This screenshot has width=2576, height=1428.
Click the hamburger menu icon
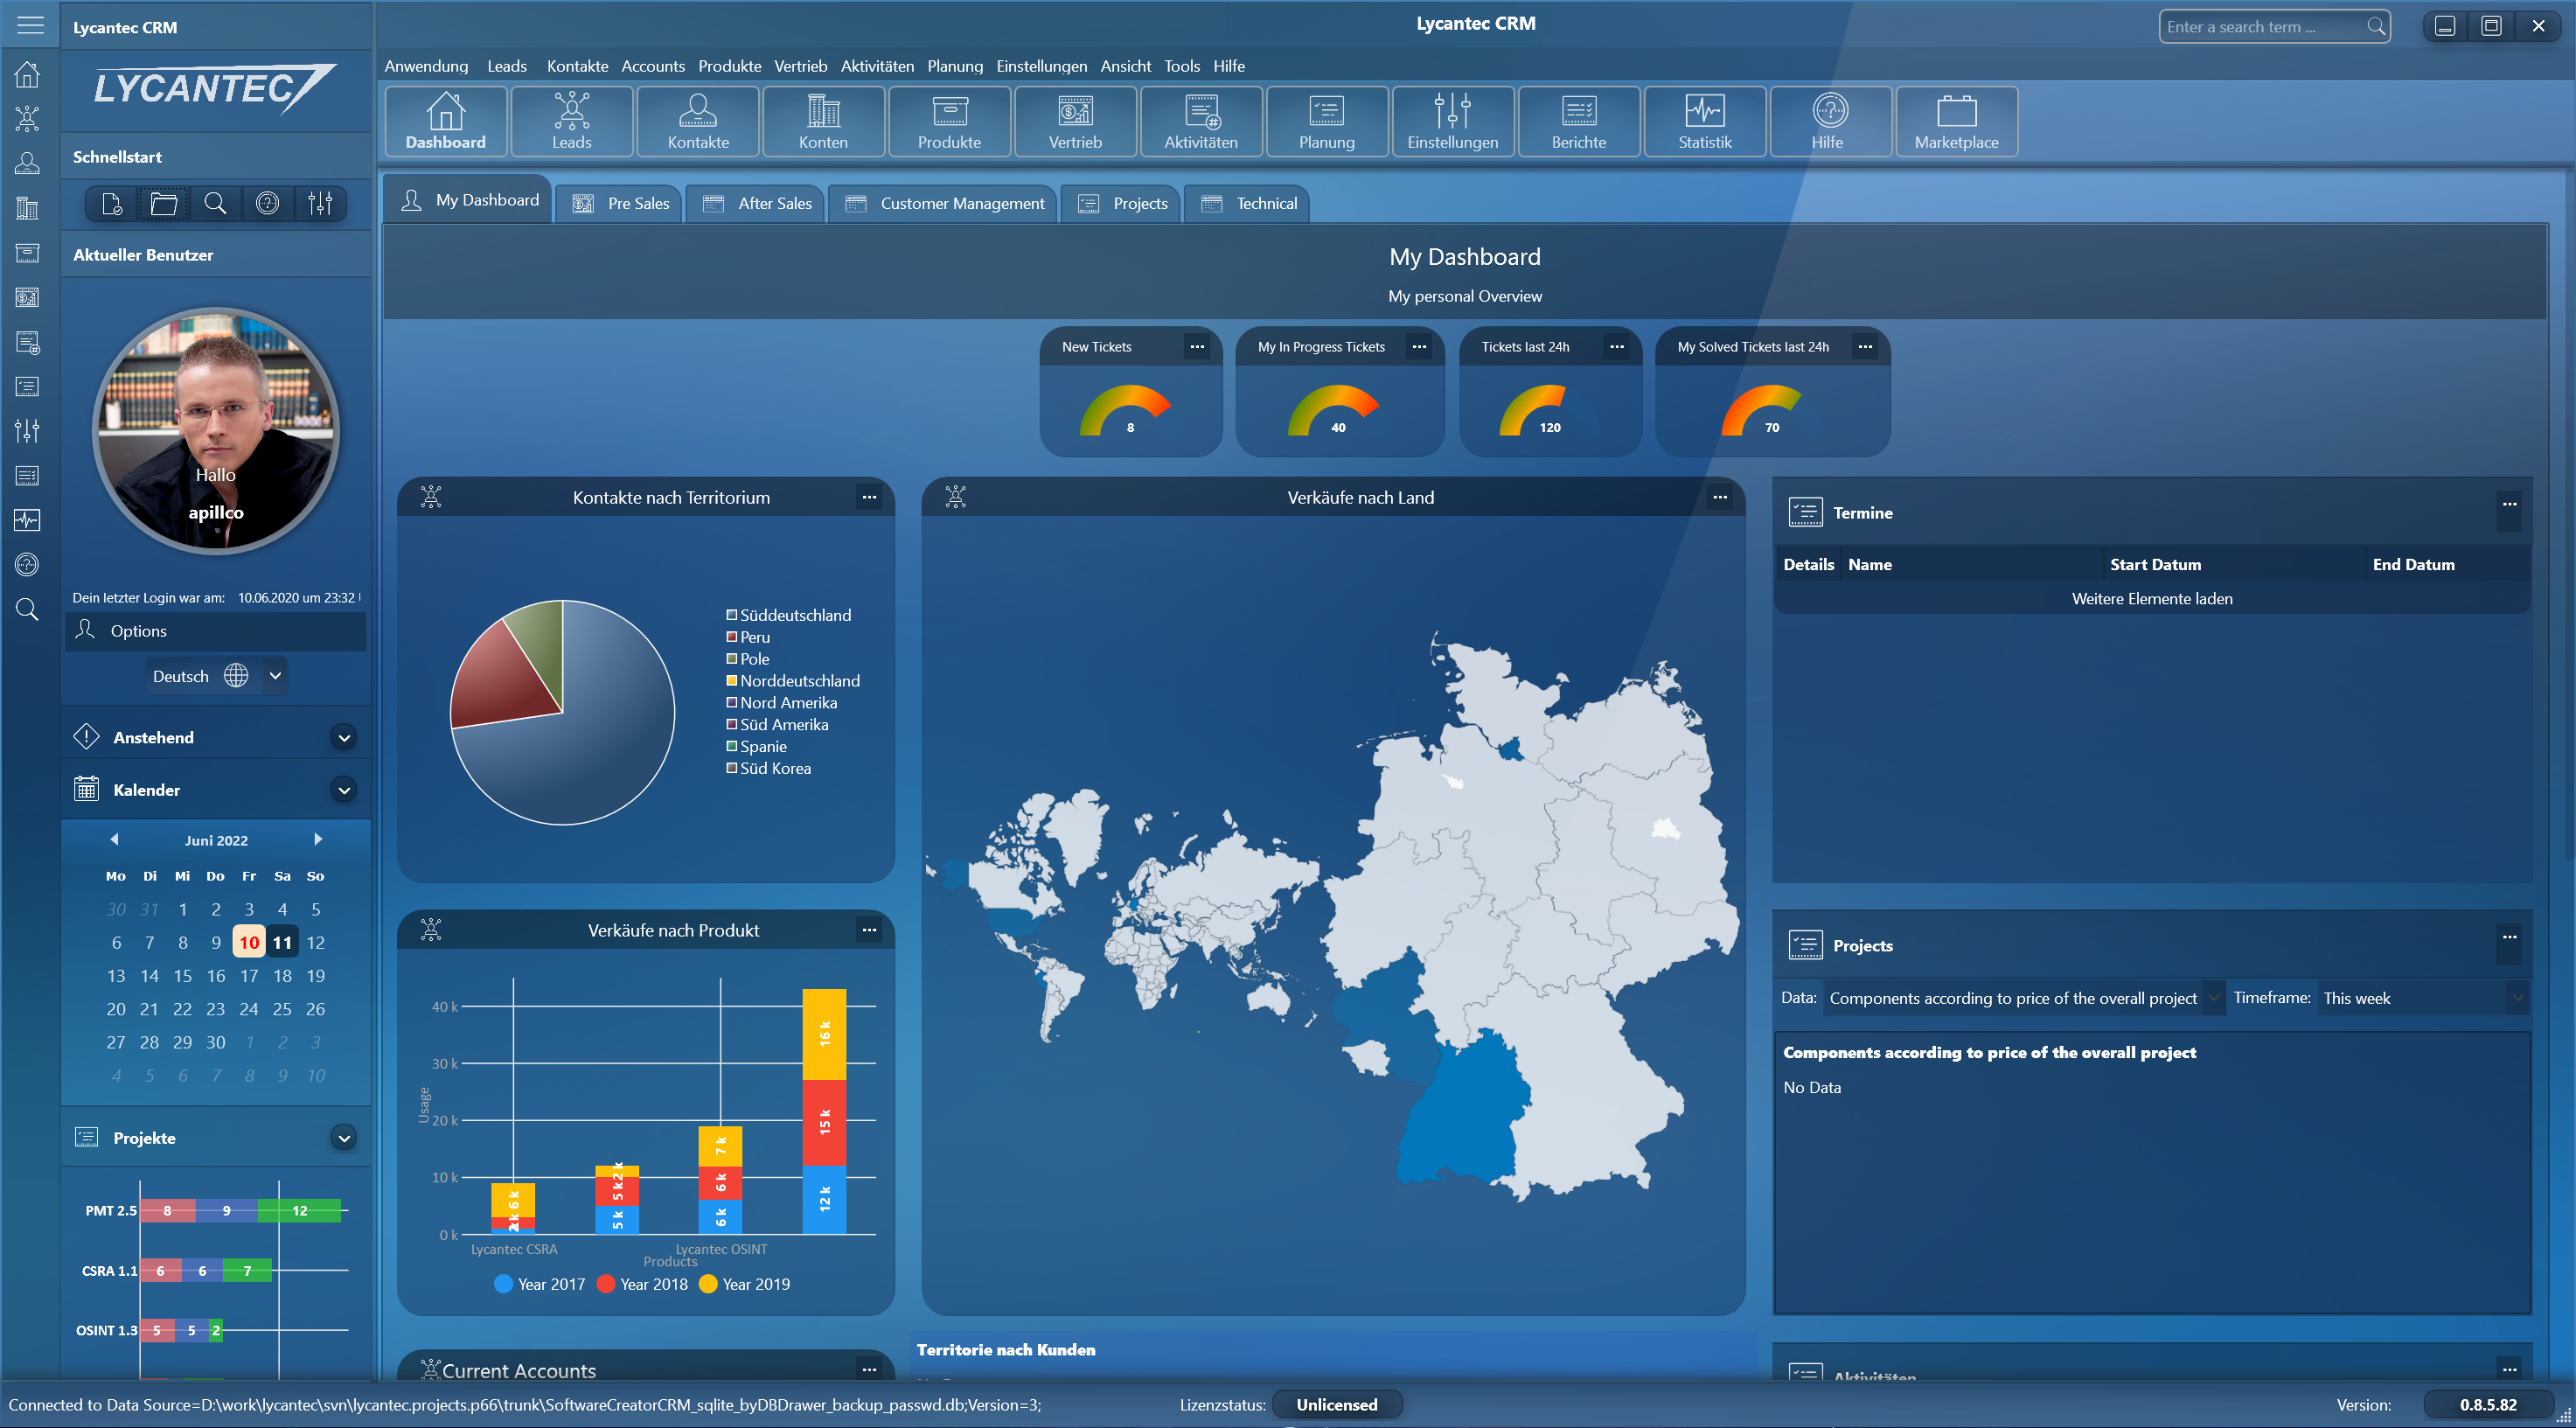(30, 25)
